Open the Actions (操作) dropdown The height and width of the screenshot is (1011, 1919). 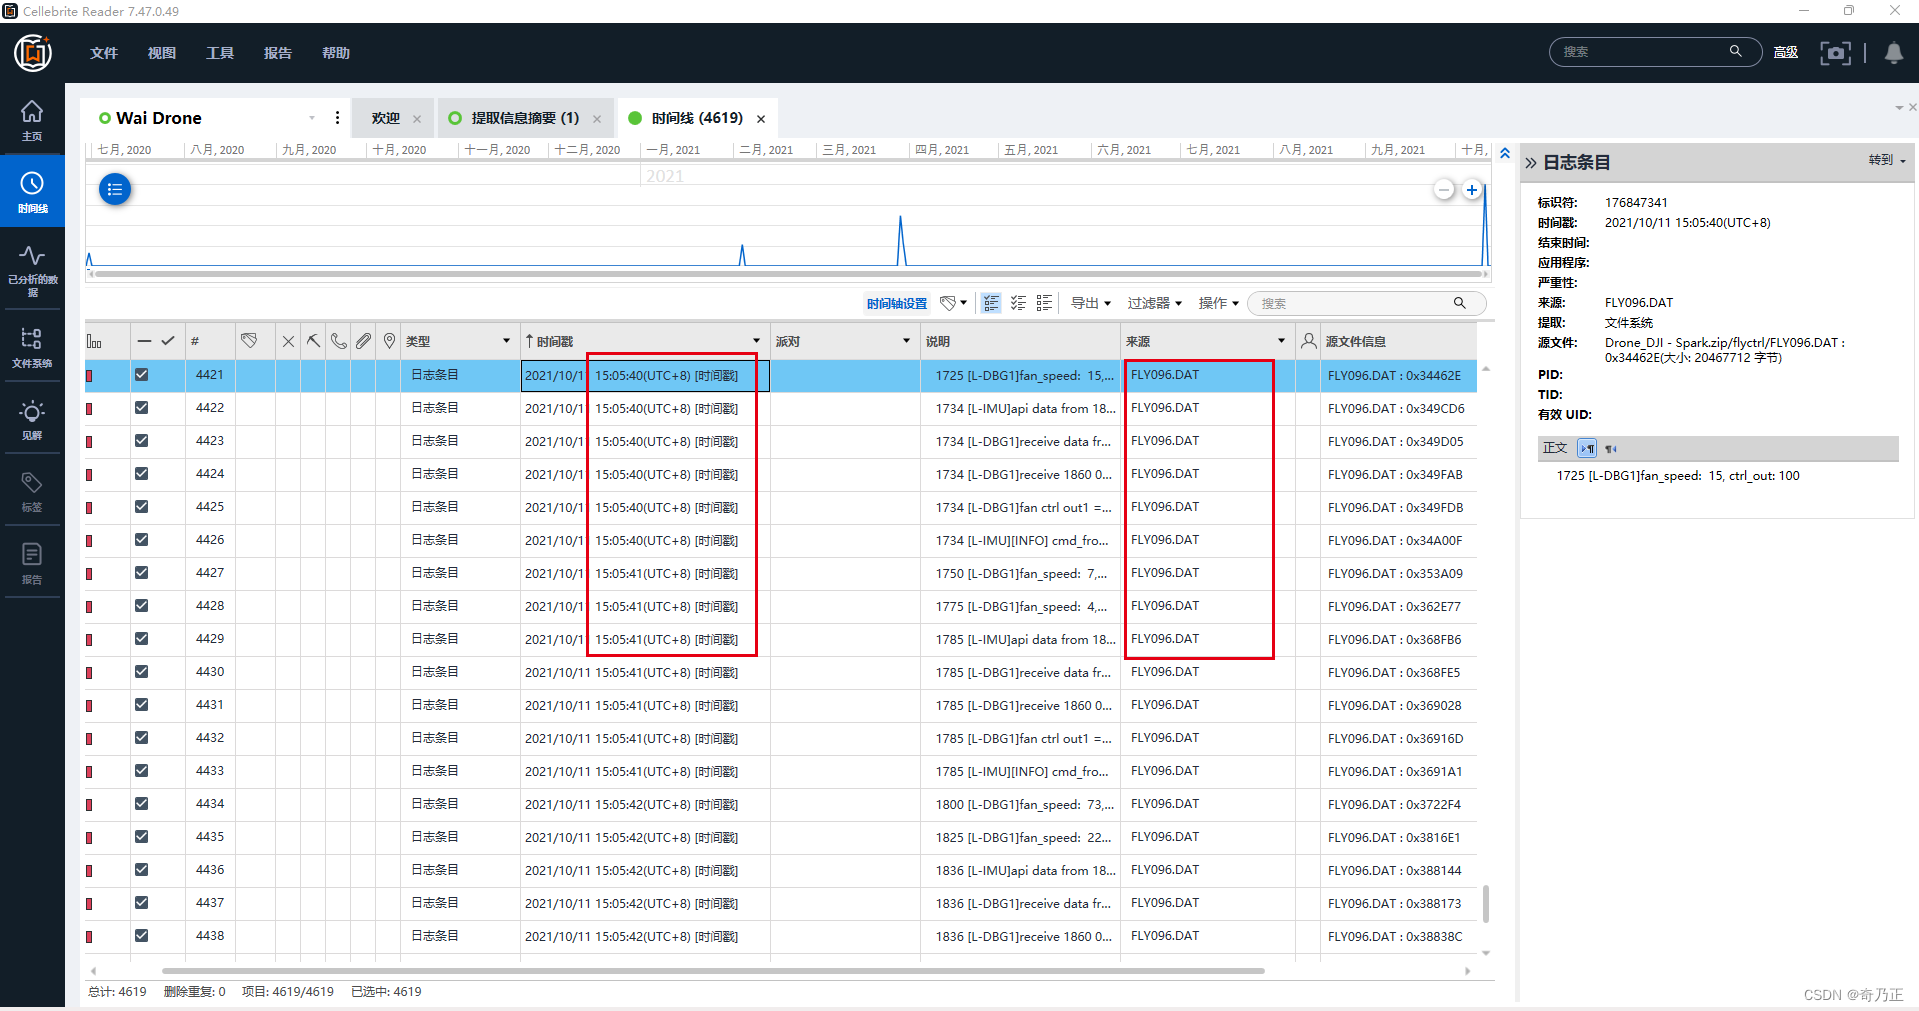pos(1218,303)
